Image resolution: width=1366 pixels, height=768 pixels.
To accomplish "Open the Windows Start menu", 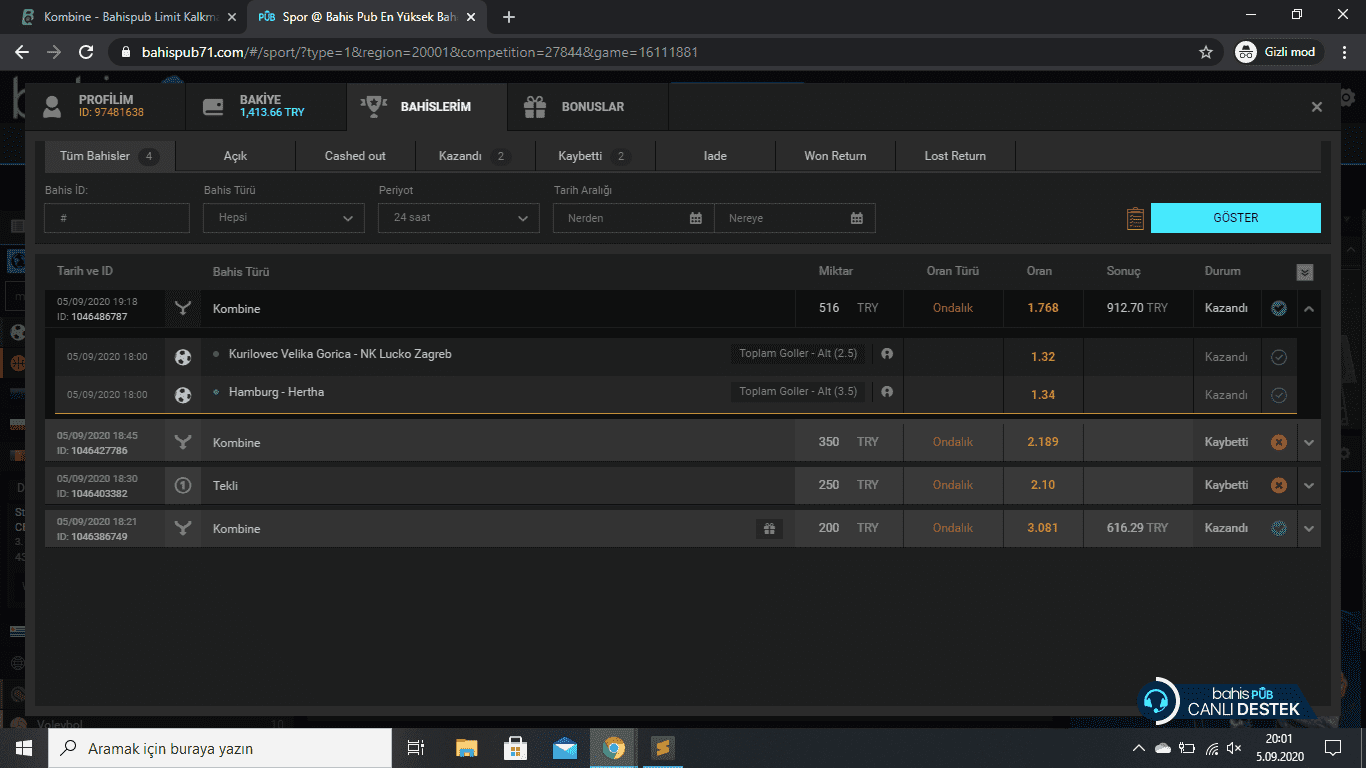I will [x=24, y=748].
